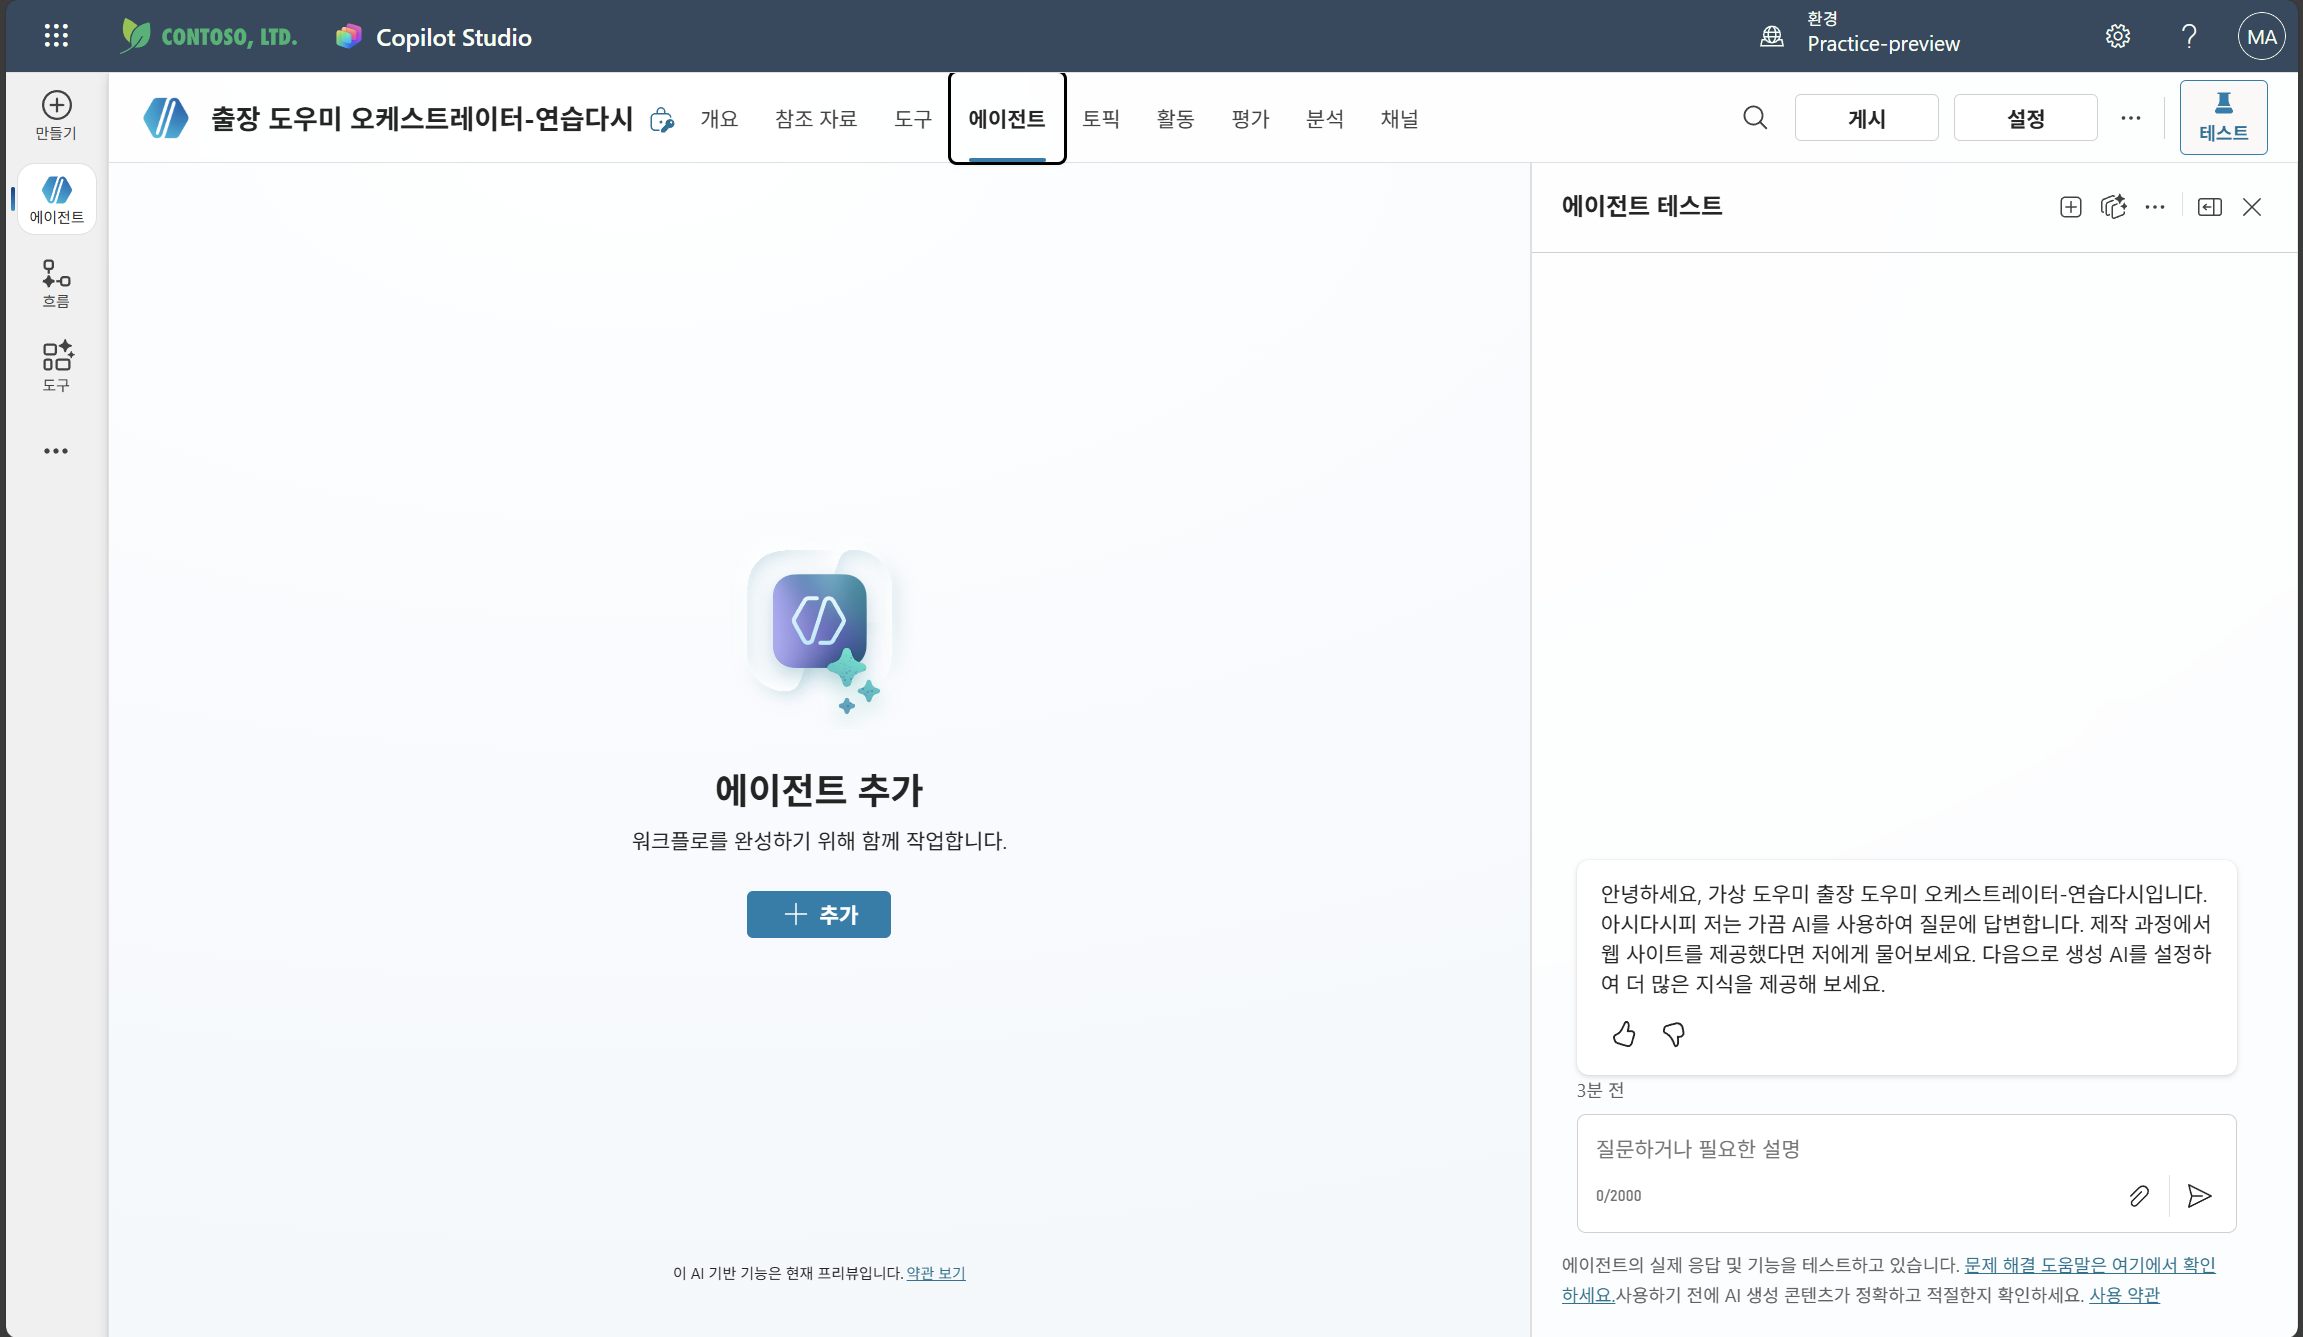Image resolution: width=2303 pixels, height=1337 pixels.
Task: Switch to the 채널 tab
Action: [x=1399, y=118]
